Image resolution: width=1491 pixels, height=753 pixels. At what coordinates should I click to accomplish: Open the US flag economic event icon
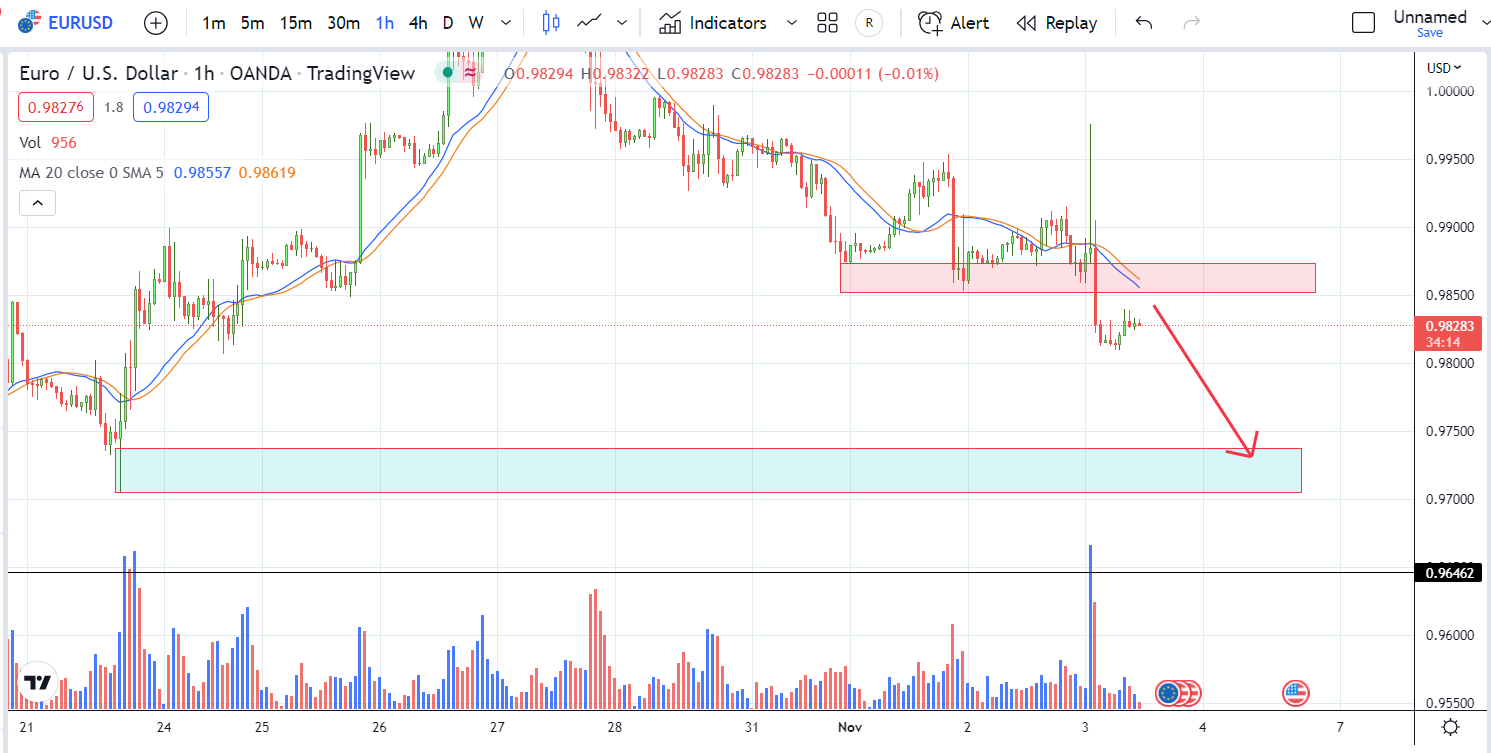(1296, 692)
